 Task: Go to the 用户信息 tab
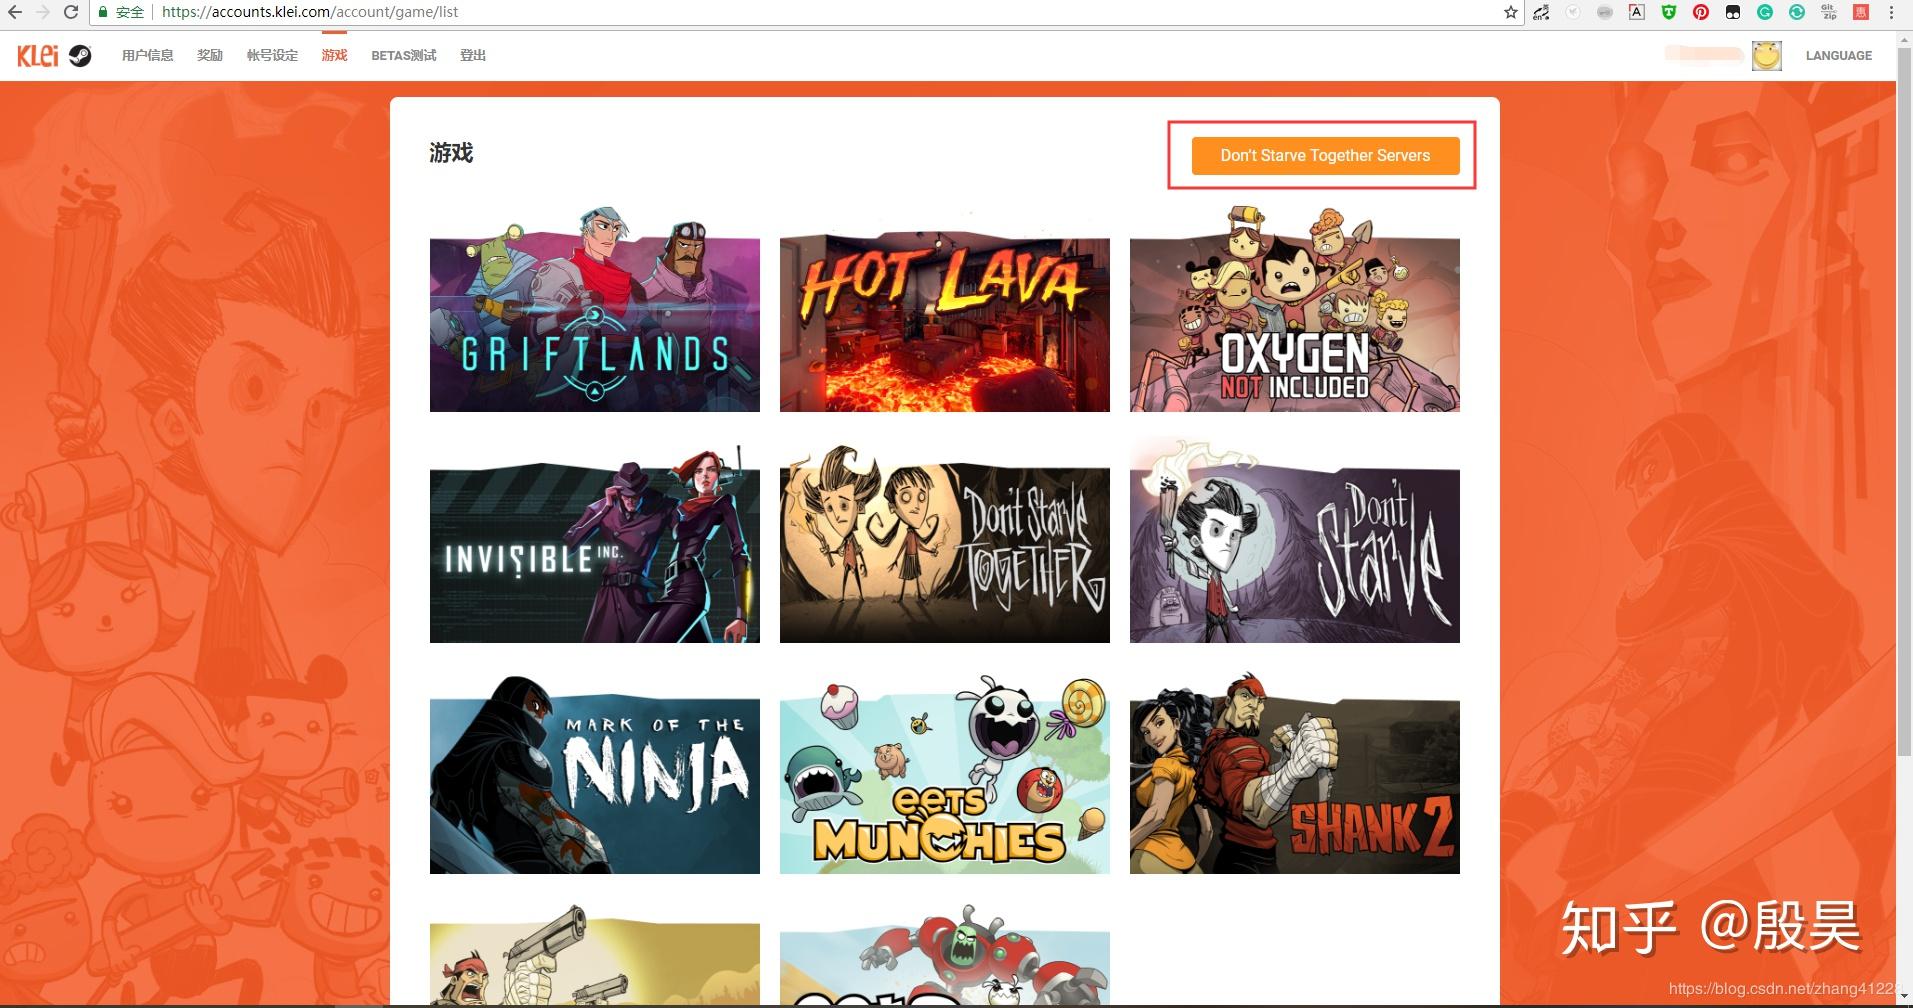[148, 56]
